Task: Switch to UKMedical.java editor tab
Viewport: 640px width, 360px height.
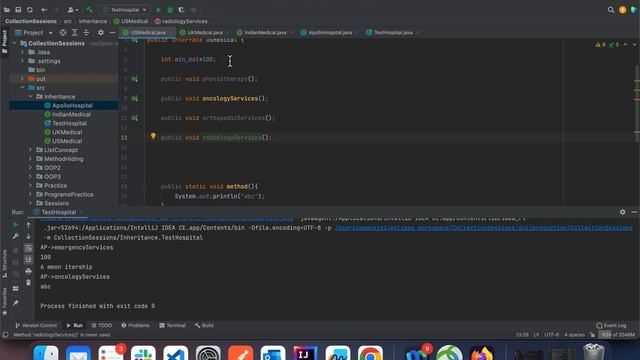Action: click(204, 33)
